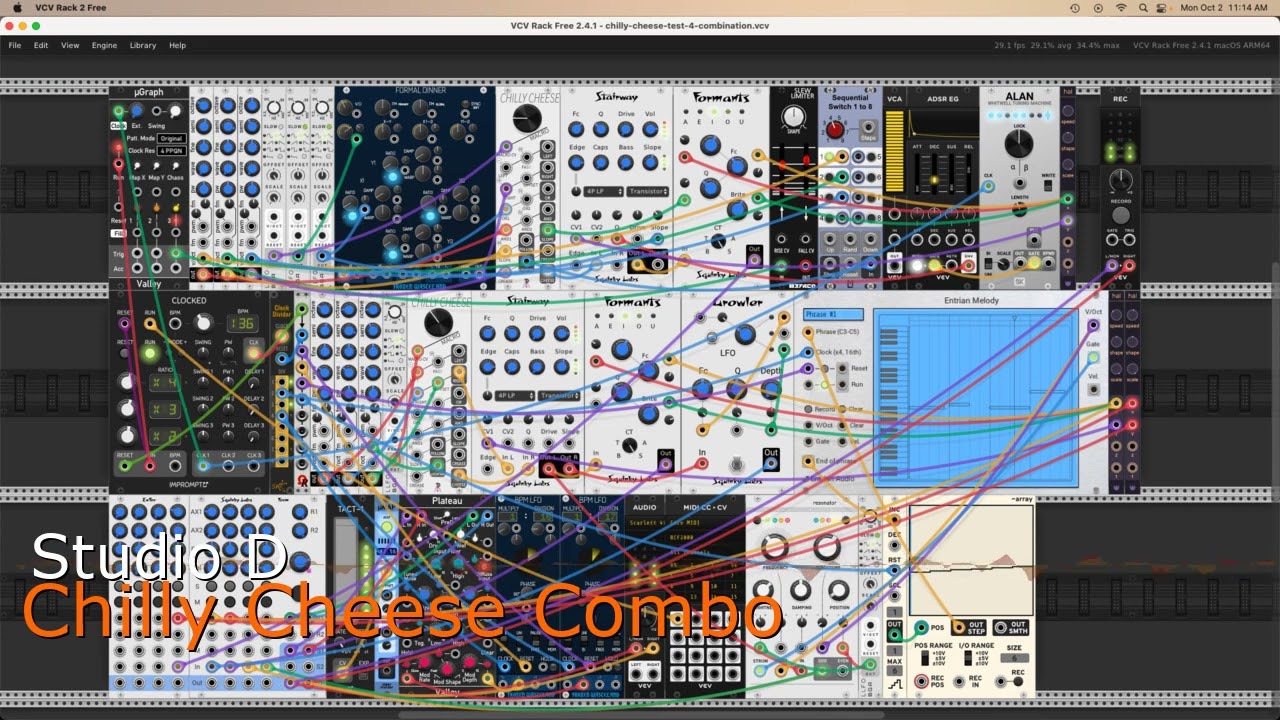
Task: Open the Phrase #1 selector on Entrian Melody
Action: click(x=832, y=314)
